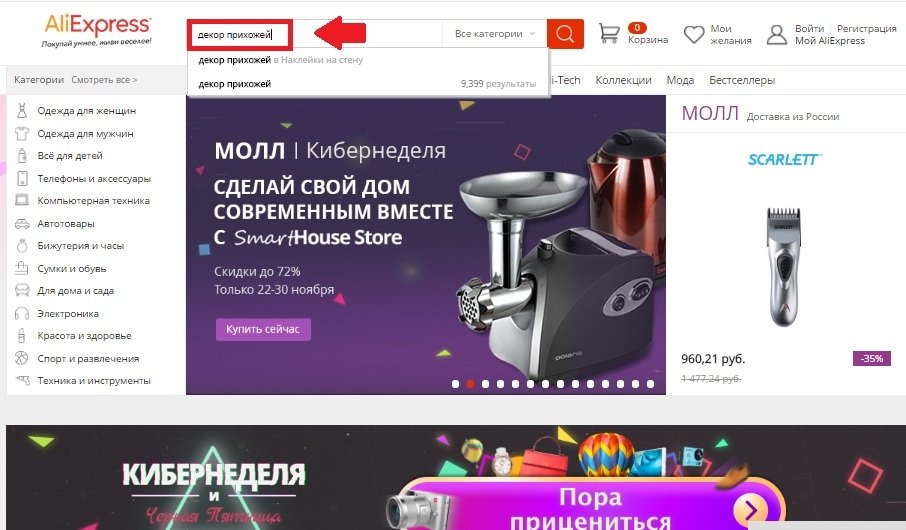Select Электроника category
The width and height of the screenshot is (906, 530).
tap(68, 314)
